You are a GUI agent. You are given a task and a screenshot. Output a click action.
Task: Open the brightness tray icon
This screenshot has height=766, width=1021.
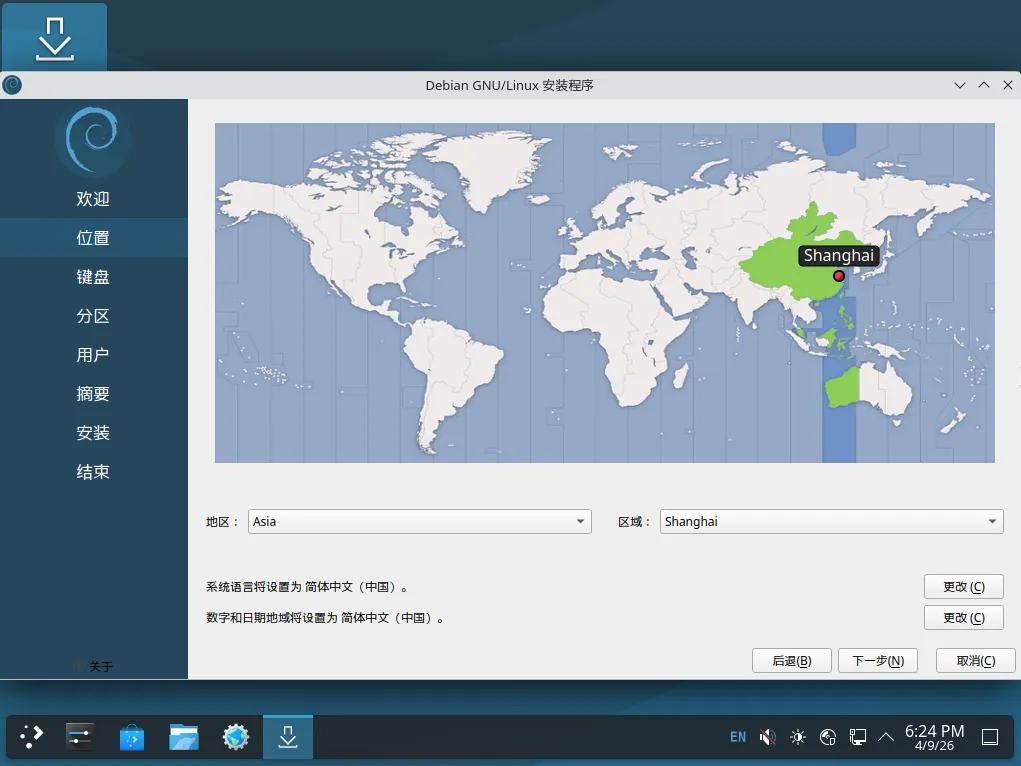[x=798, y=737]
